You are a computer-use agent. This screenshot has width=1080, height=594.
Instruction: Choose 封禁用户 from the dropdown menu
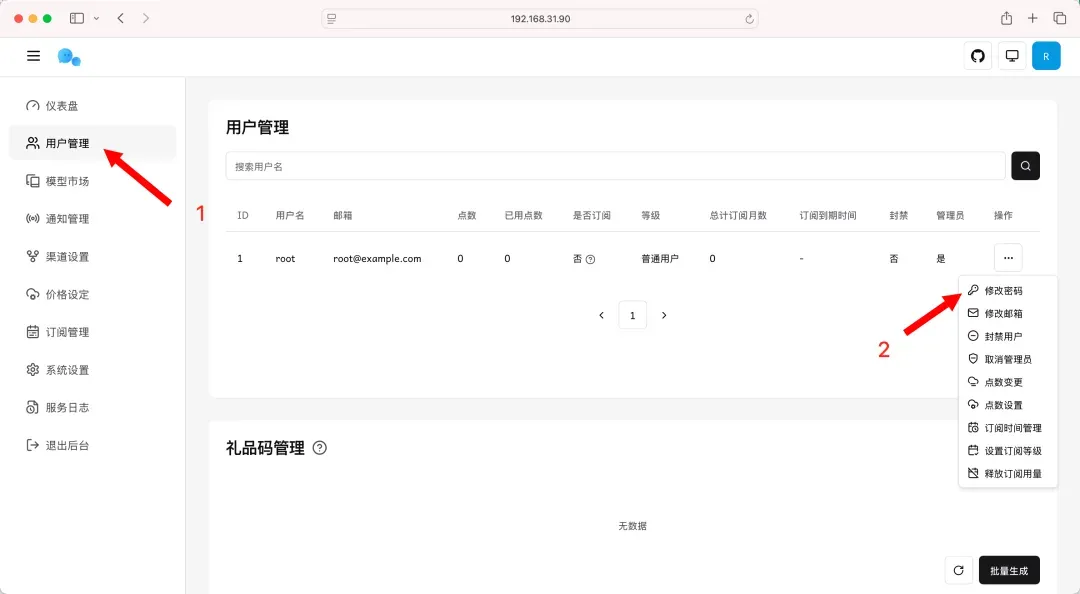(1008, 336)
